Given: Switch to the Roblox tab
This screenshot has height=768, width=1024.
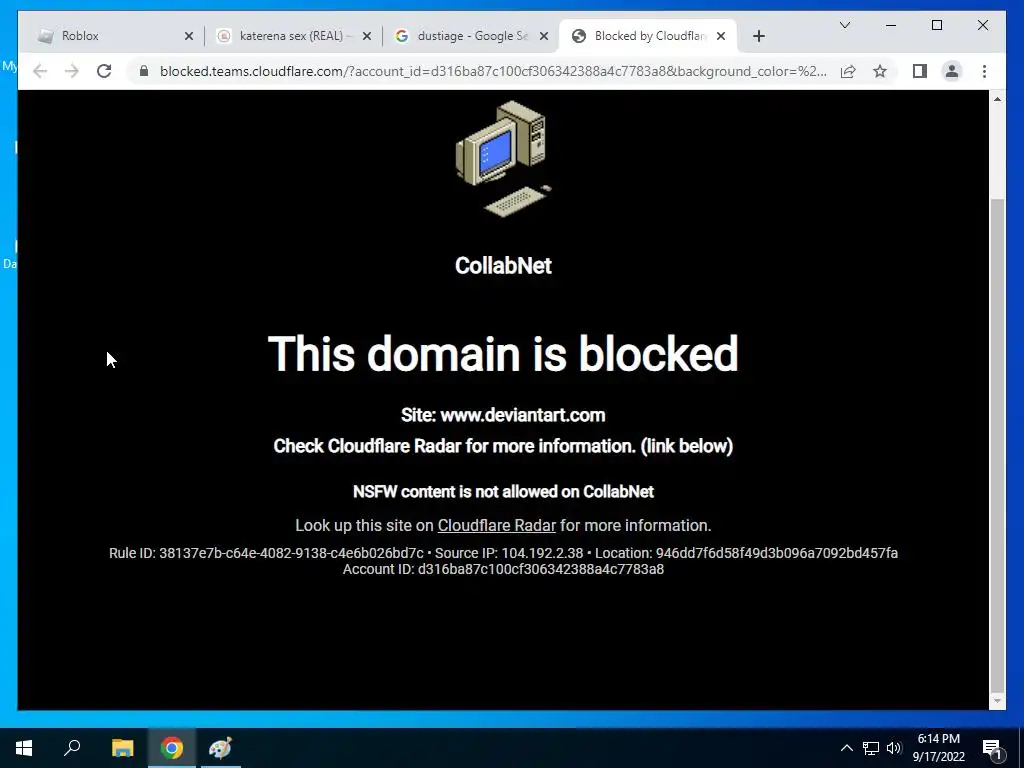Looking at the screenshot, I should (106, 36).
